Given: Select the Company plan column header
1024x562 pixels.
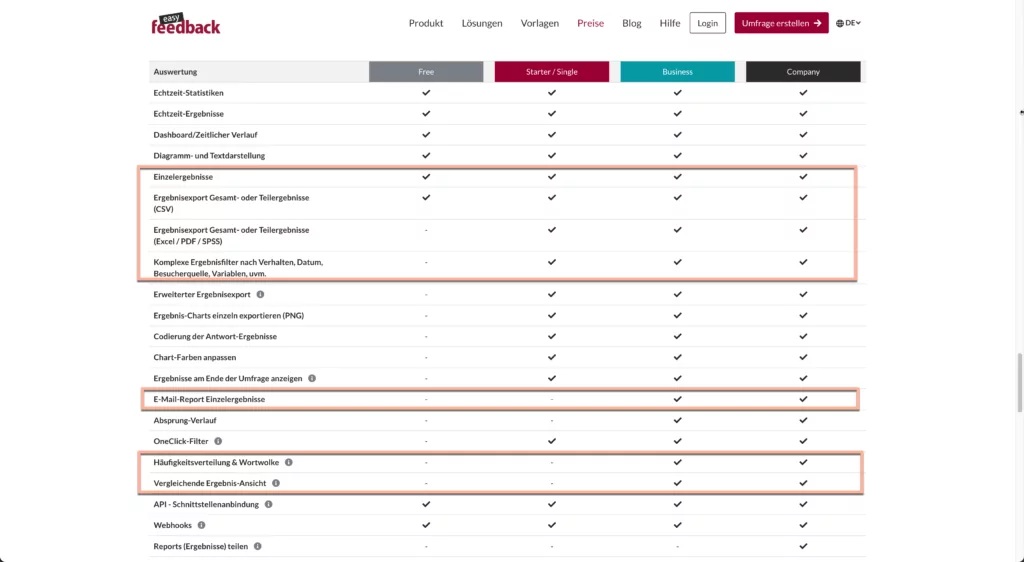Looking at the screenshot, I should (803, 72).
